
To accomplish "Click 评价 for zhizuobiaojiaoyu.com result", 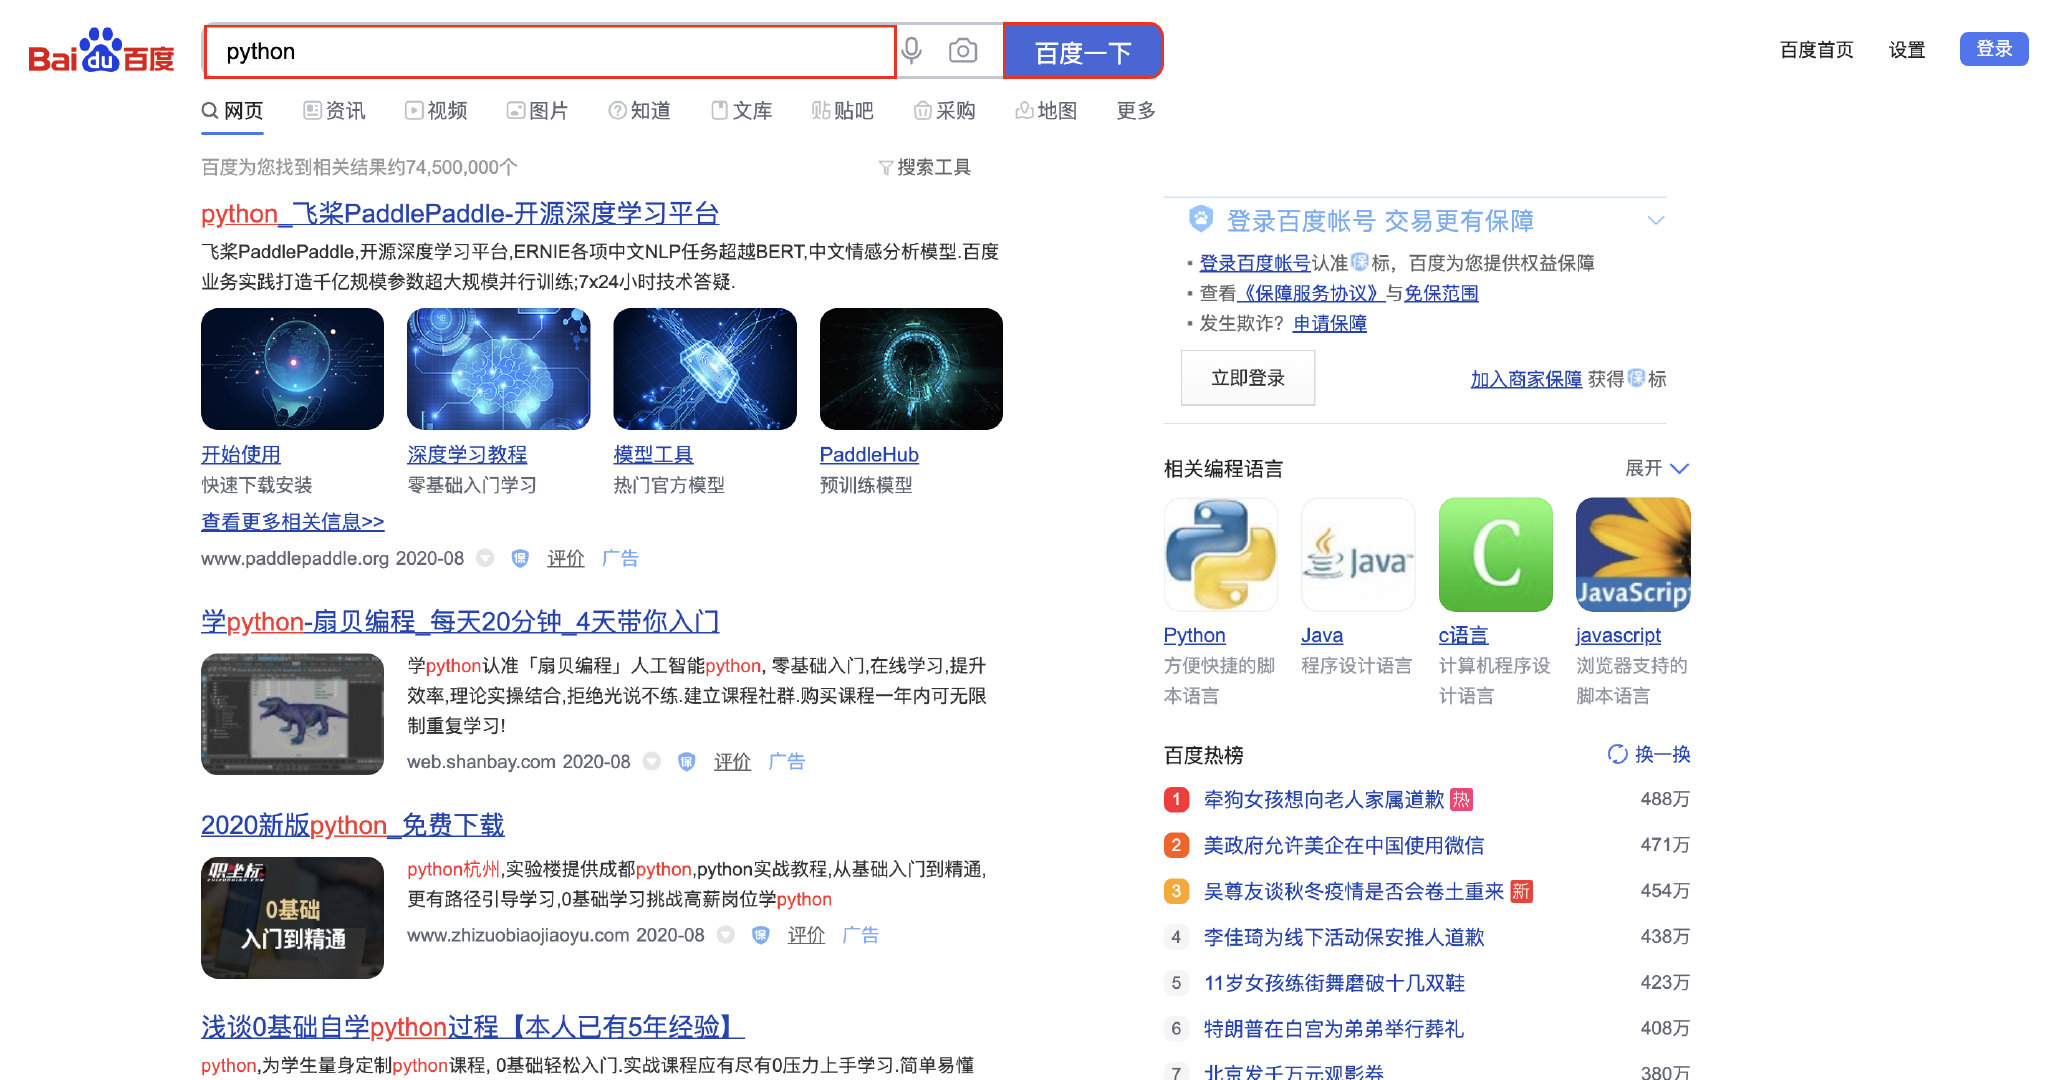I will click(x=807, y=935).
